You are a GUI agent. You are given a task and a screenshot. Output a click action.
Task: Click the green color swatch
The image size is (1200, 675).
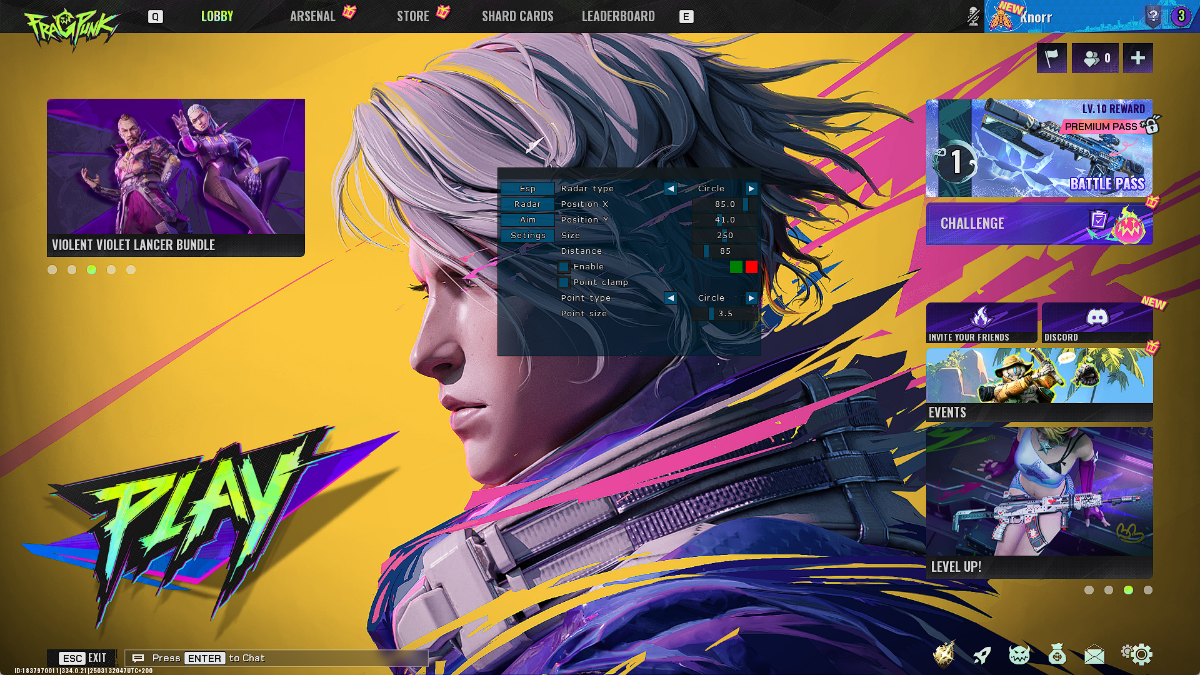tap(736, 267)
